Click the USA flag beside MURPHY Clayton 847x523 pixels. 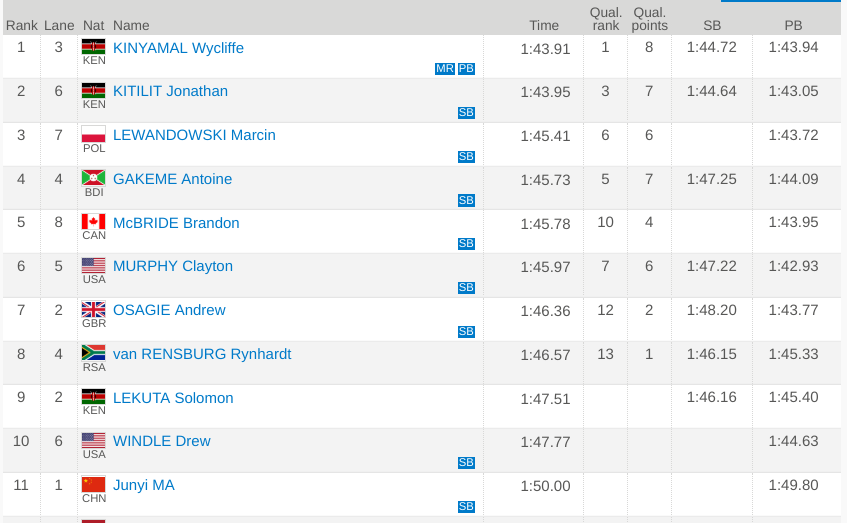(x=93, y=265)
